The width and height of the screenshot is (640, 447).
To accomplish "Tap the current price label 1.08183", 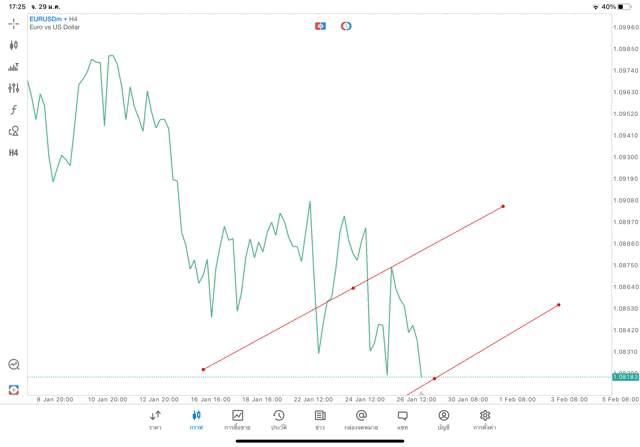I will tap(625, 377).
